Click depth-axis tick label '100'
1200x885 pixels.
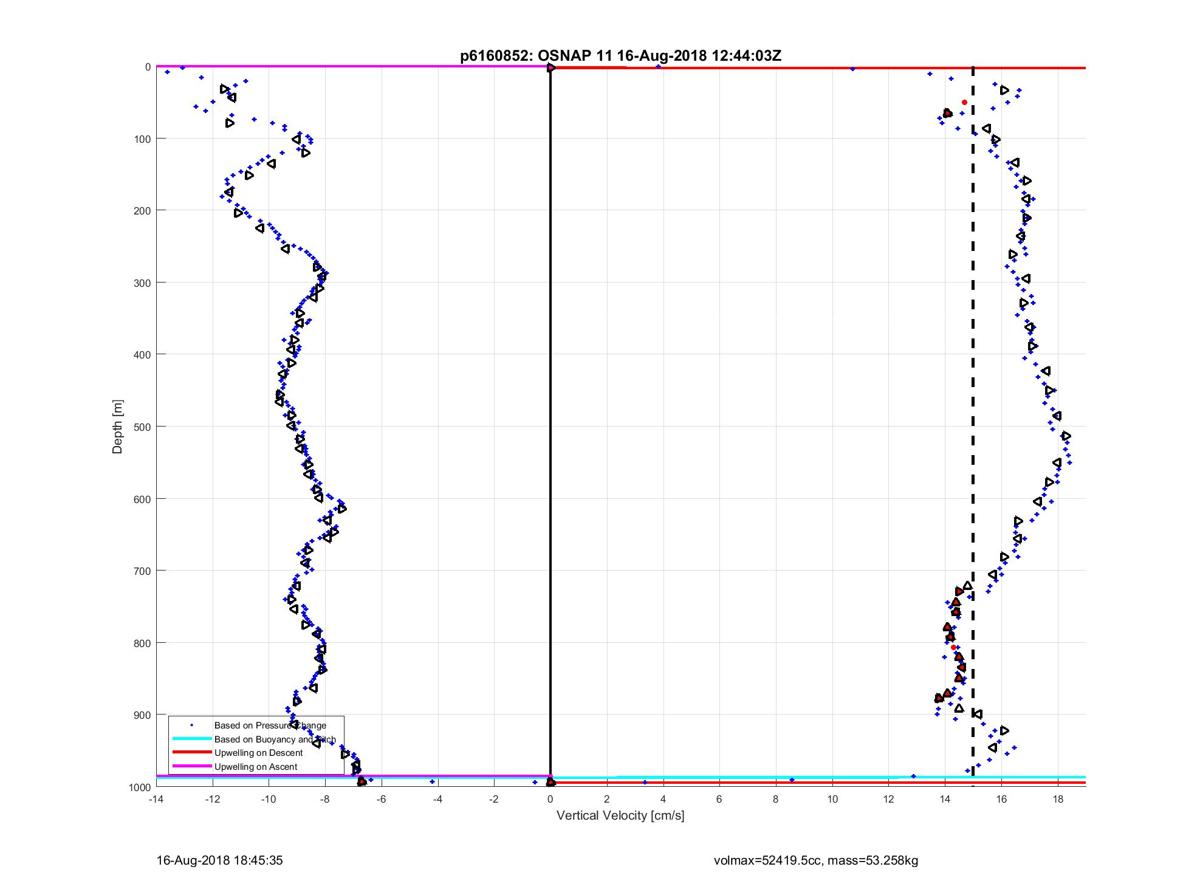(141, 138)
